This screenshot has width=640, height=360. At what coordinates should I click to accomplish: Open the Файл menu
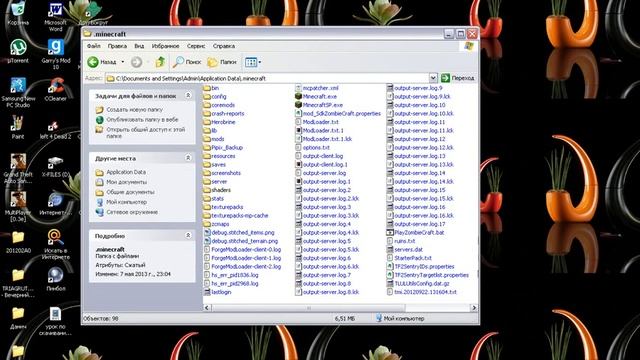[x=93, y=46]
